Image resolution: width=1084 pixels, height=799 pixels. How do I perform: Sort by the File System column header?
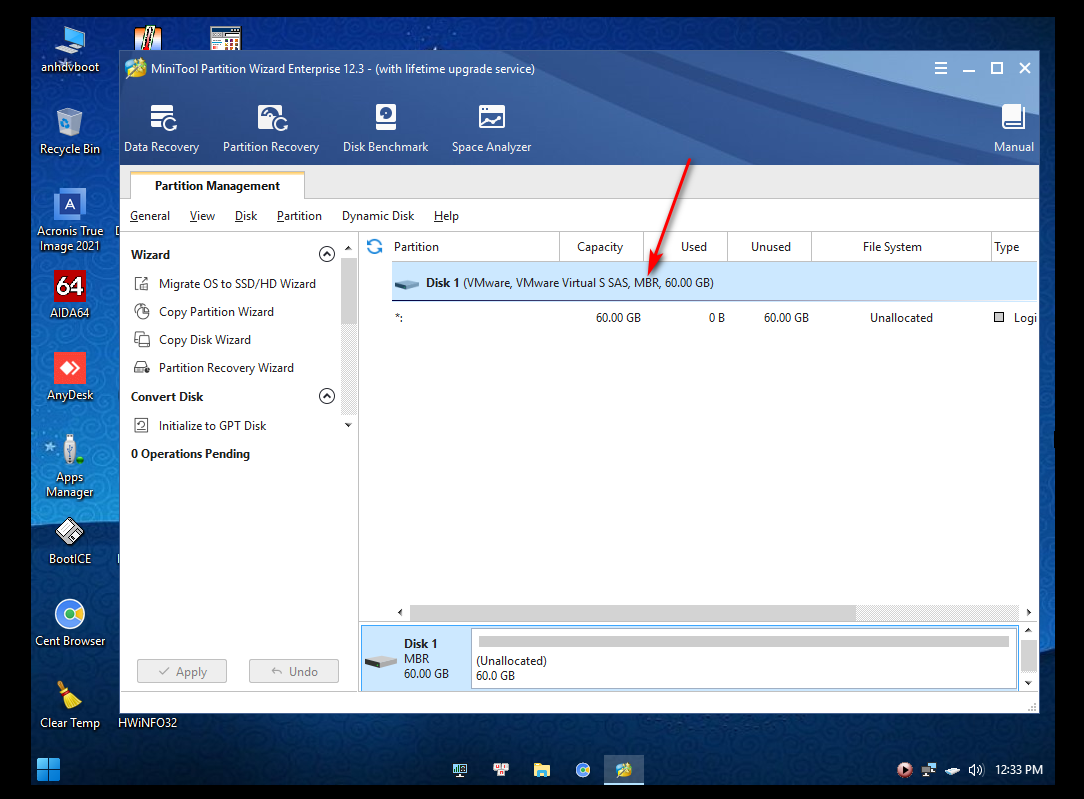901,247
